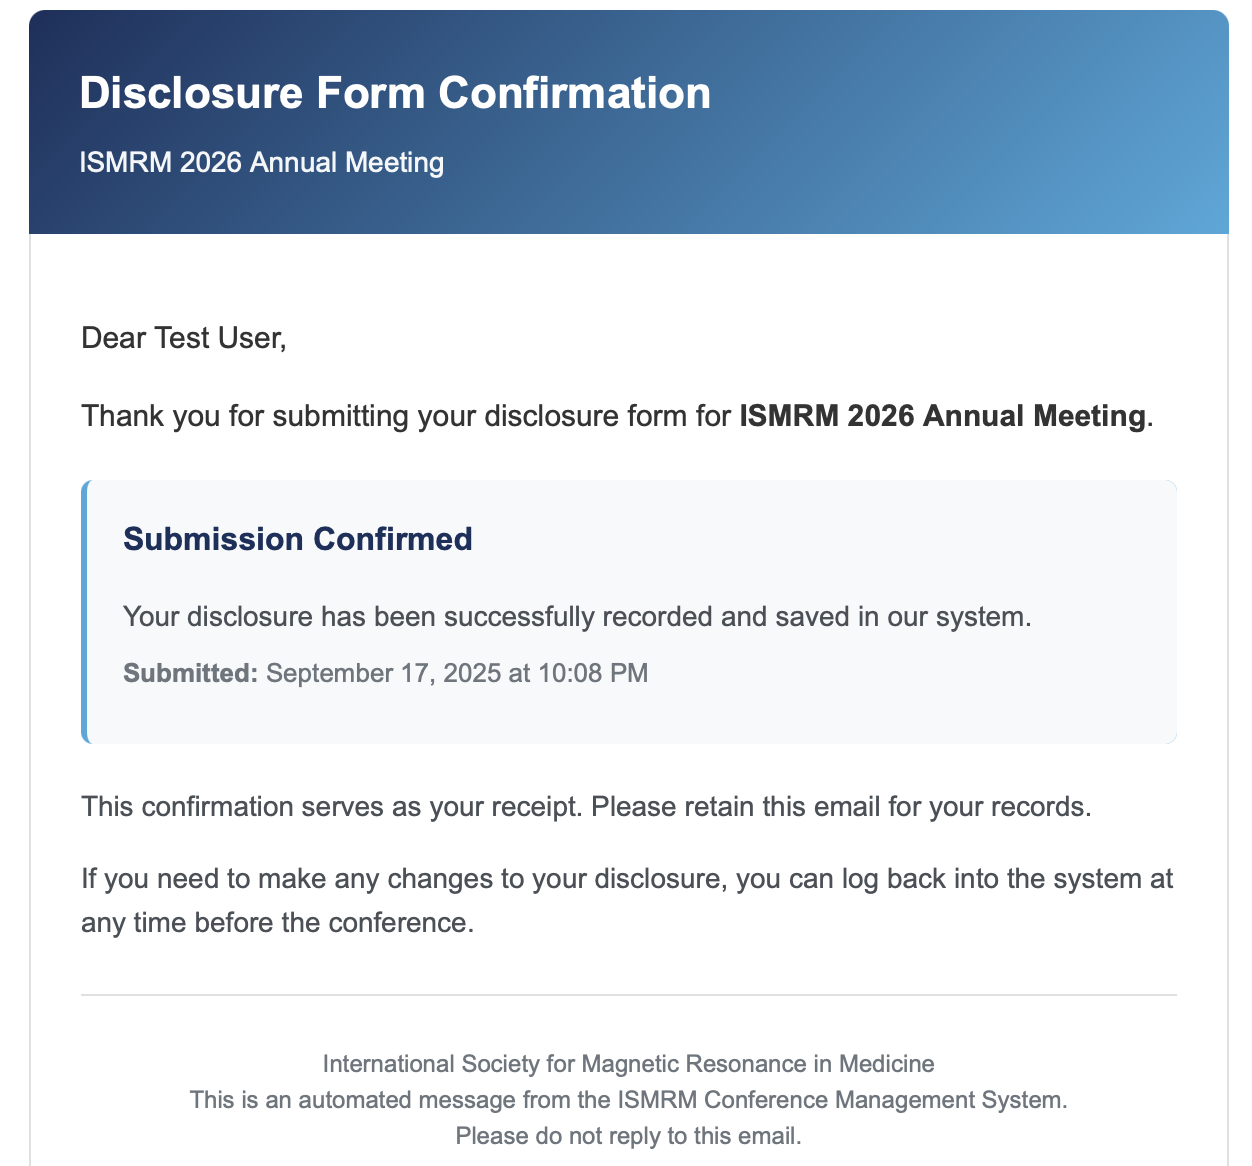Click the horizontal divider above the footer
The height and width of the screenshot is (1166, 1252).
coord(628,995)
